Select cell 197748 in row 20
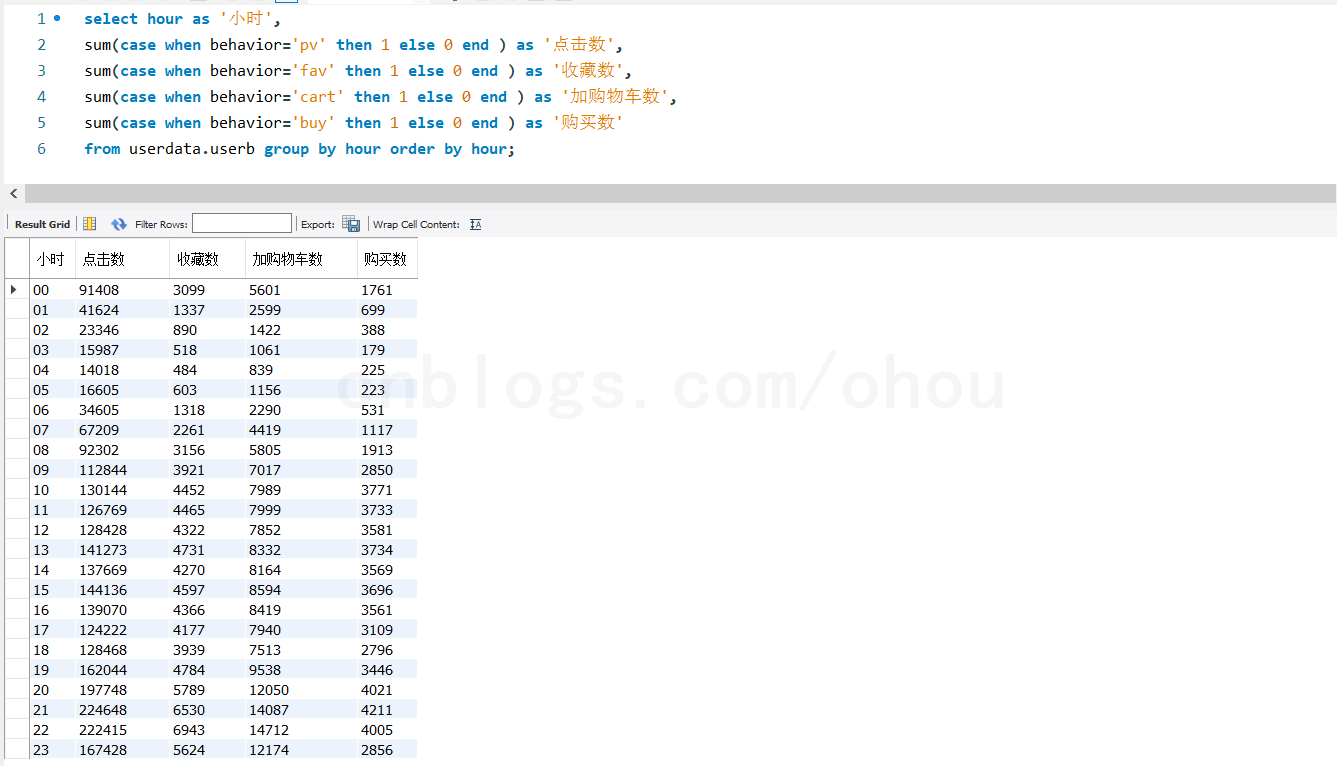The image size is (1337, 766). pos(123,690)
